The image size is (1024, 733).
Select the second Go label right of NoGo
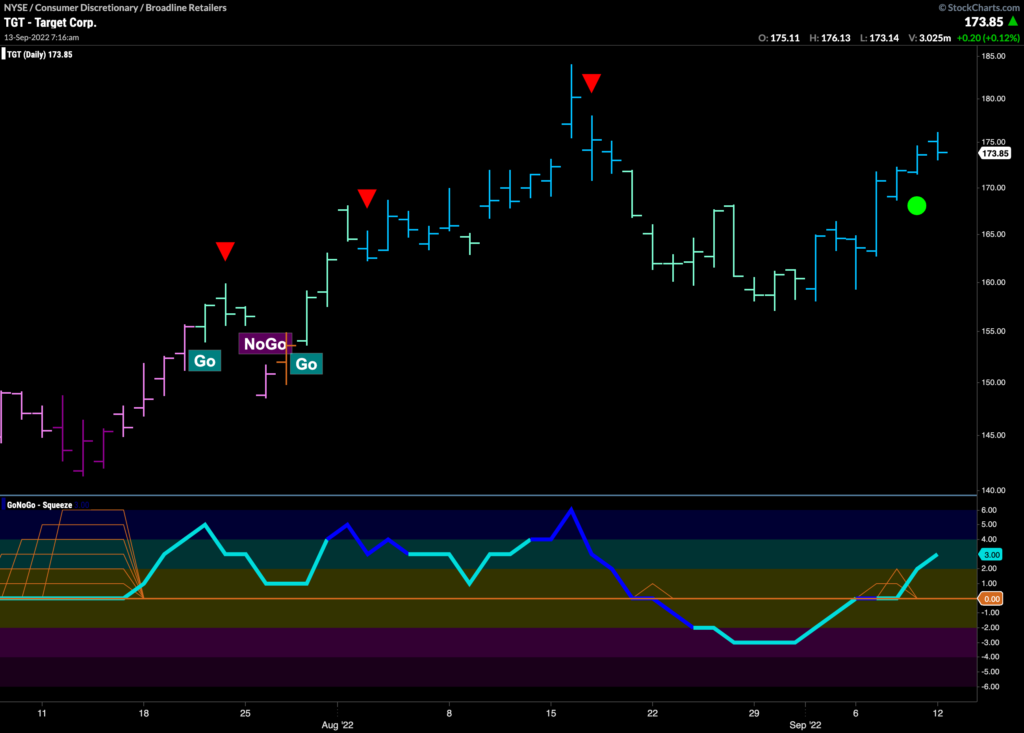[306, 364]
